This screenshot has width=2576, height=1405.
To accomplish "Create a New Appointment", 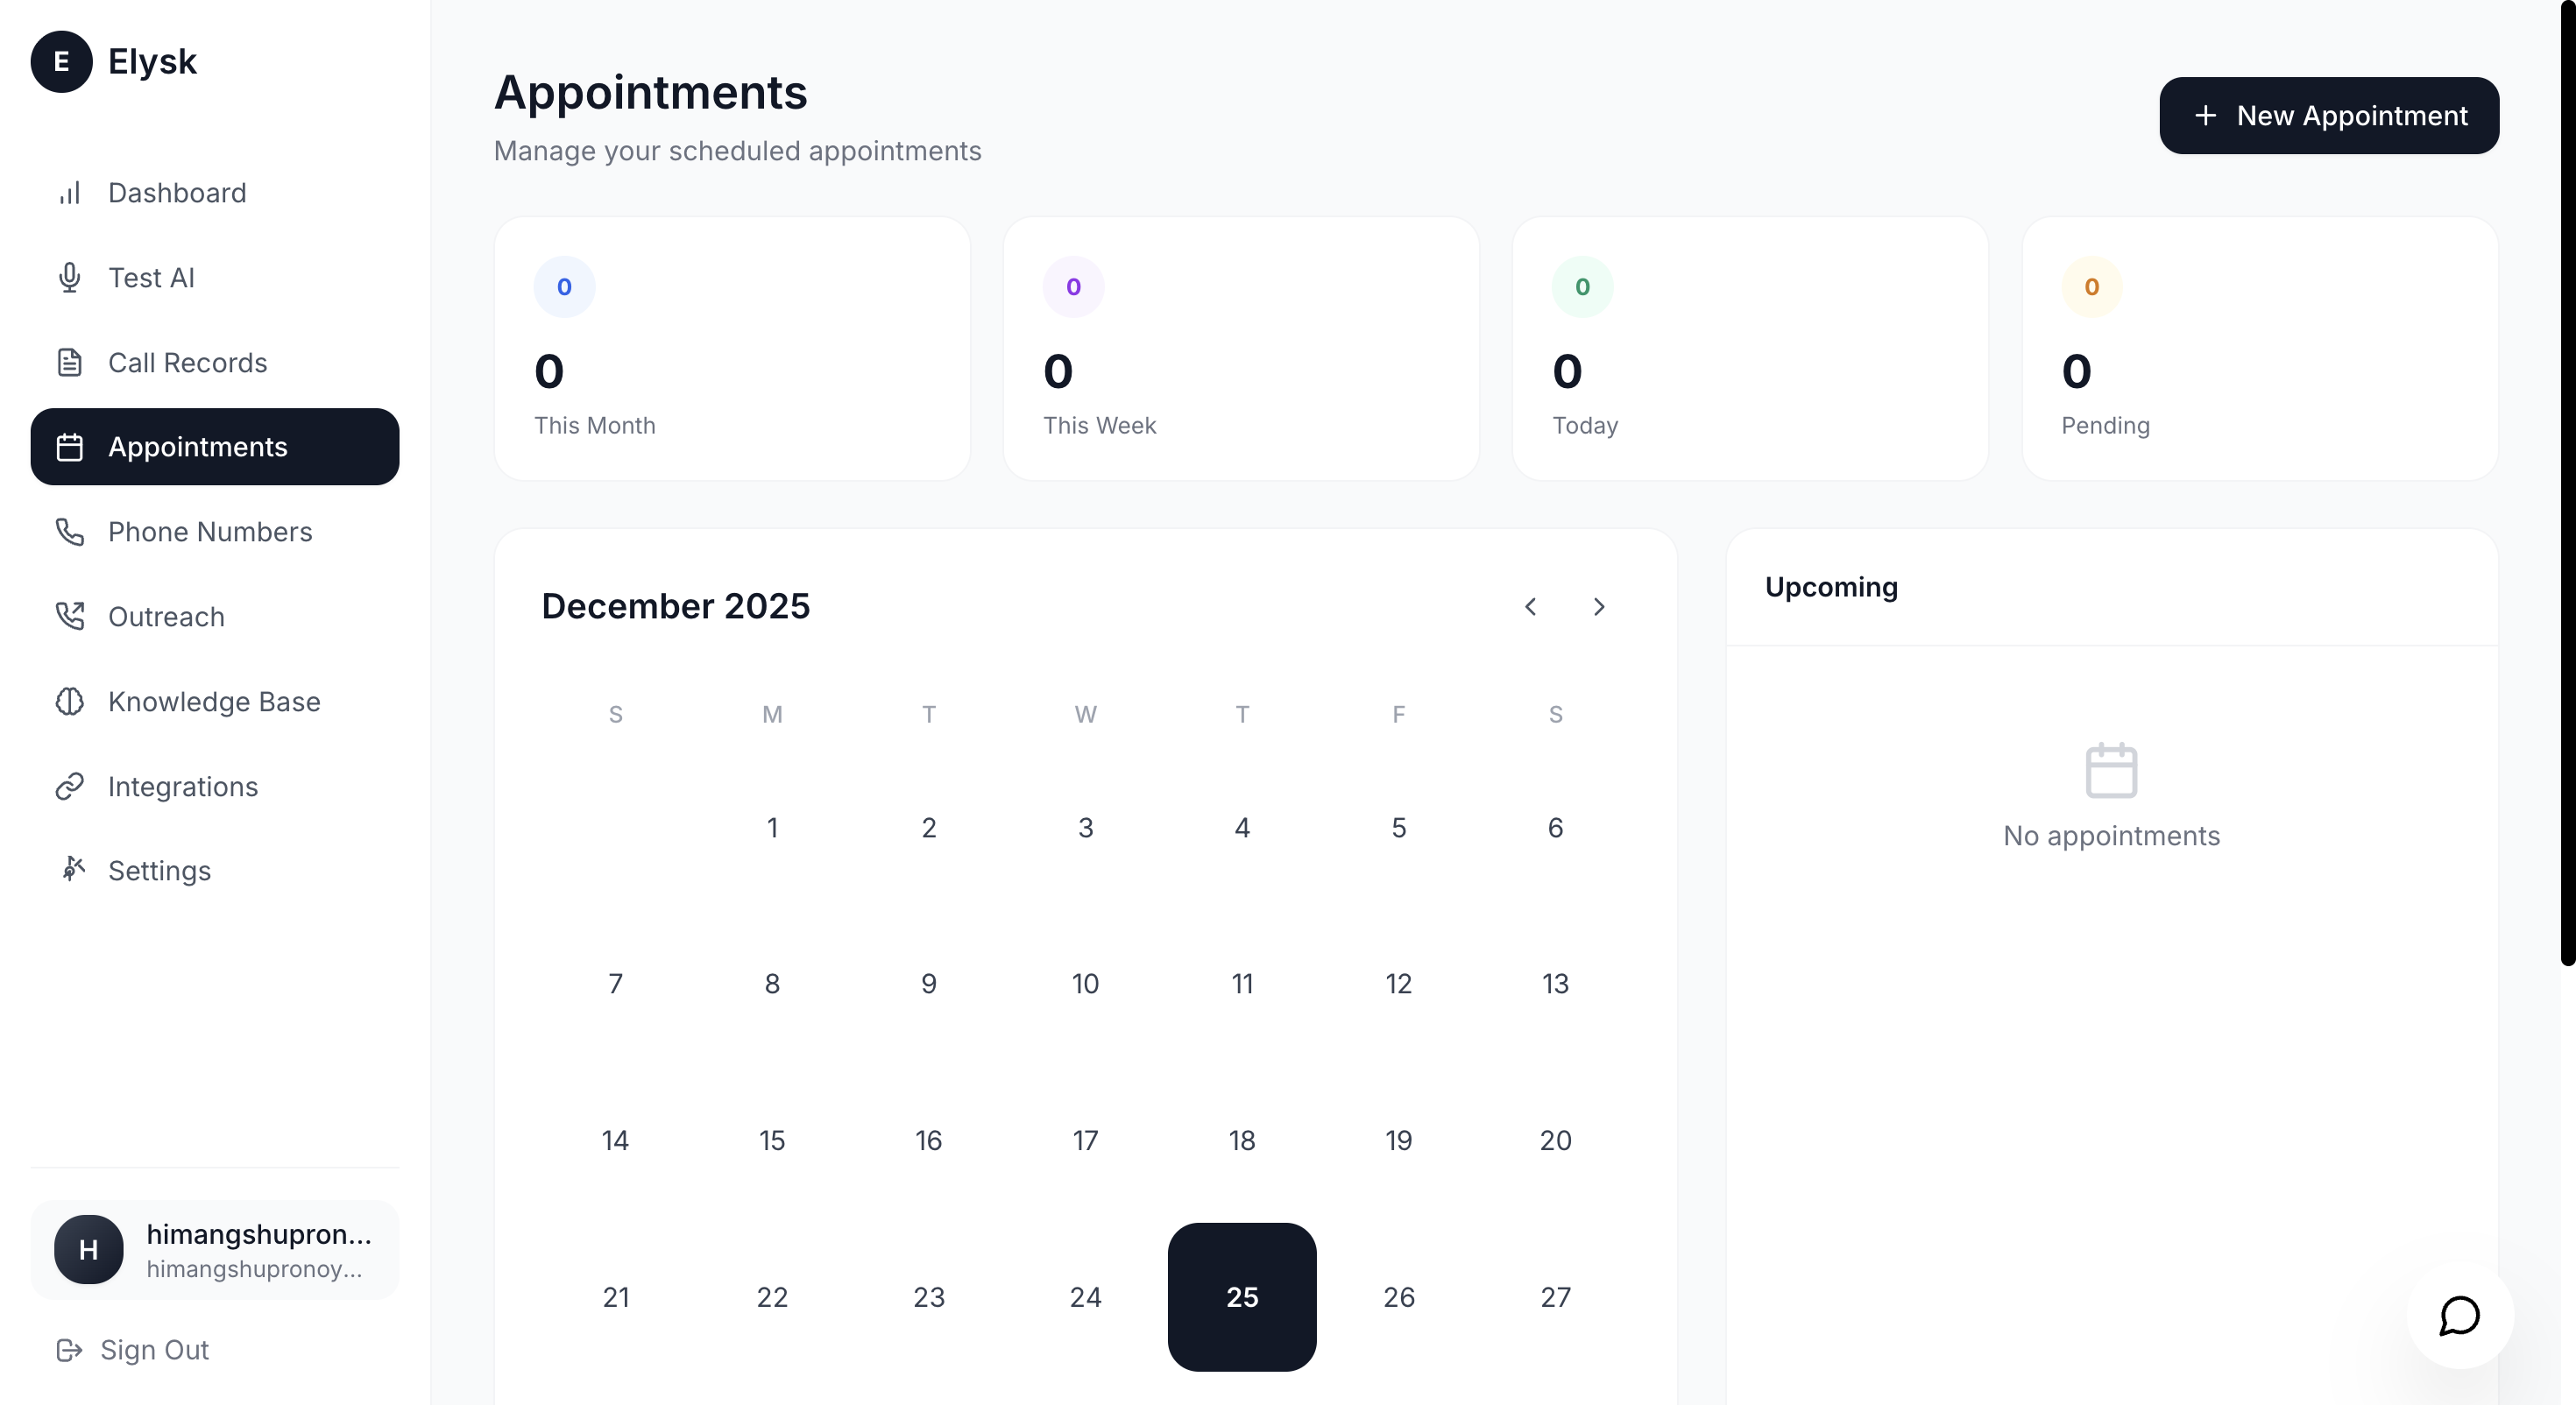I will [2329, 115].
